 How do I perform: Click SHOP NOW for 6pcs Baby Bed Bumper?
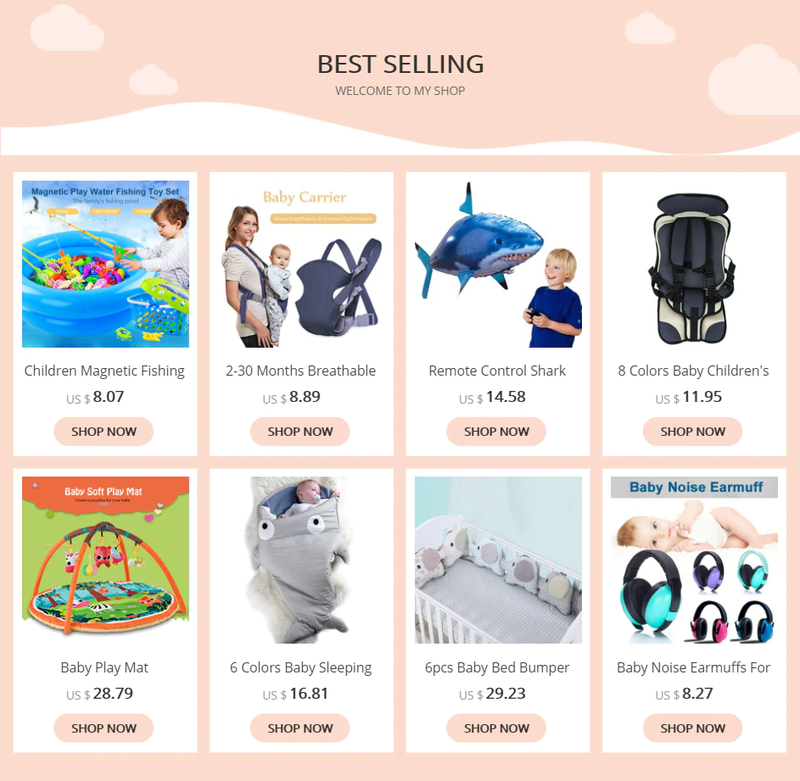(x=496, y=728)
